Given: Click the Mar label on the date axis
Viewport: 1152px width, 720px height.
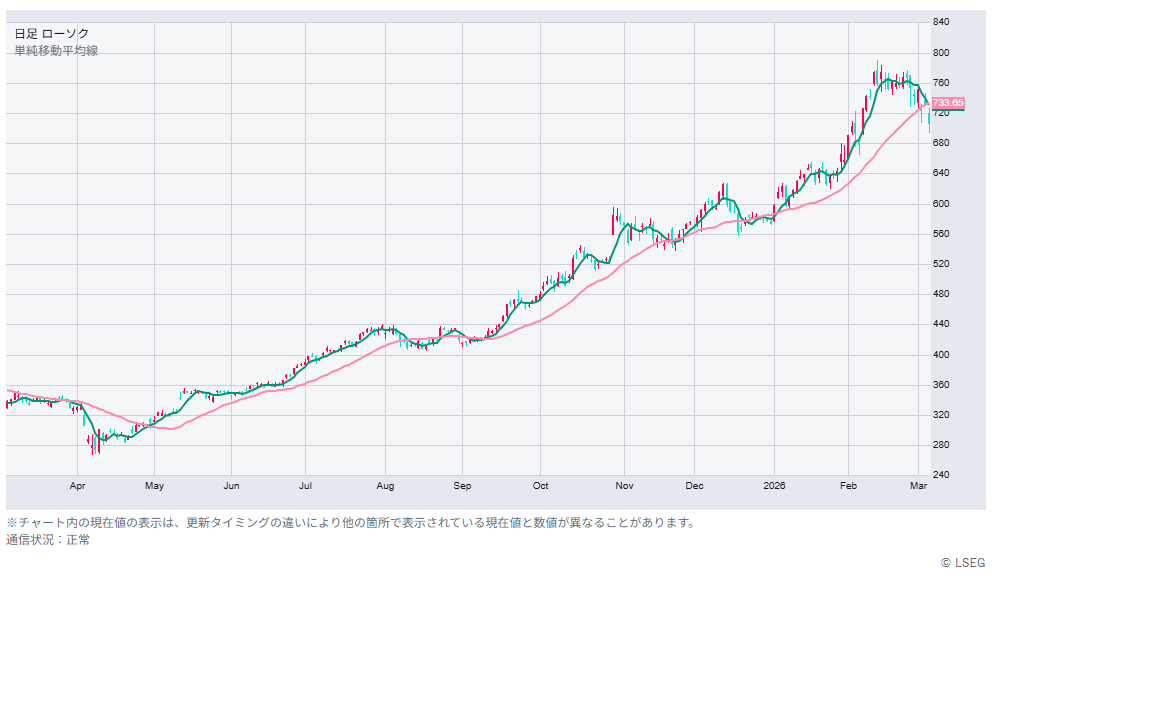Looking at the screenshot, I should pos(919,486).
